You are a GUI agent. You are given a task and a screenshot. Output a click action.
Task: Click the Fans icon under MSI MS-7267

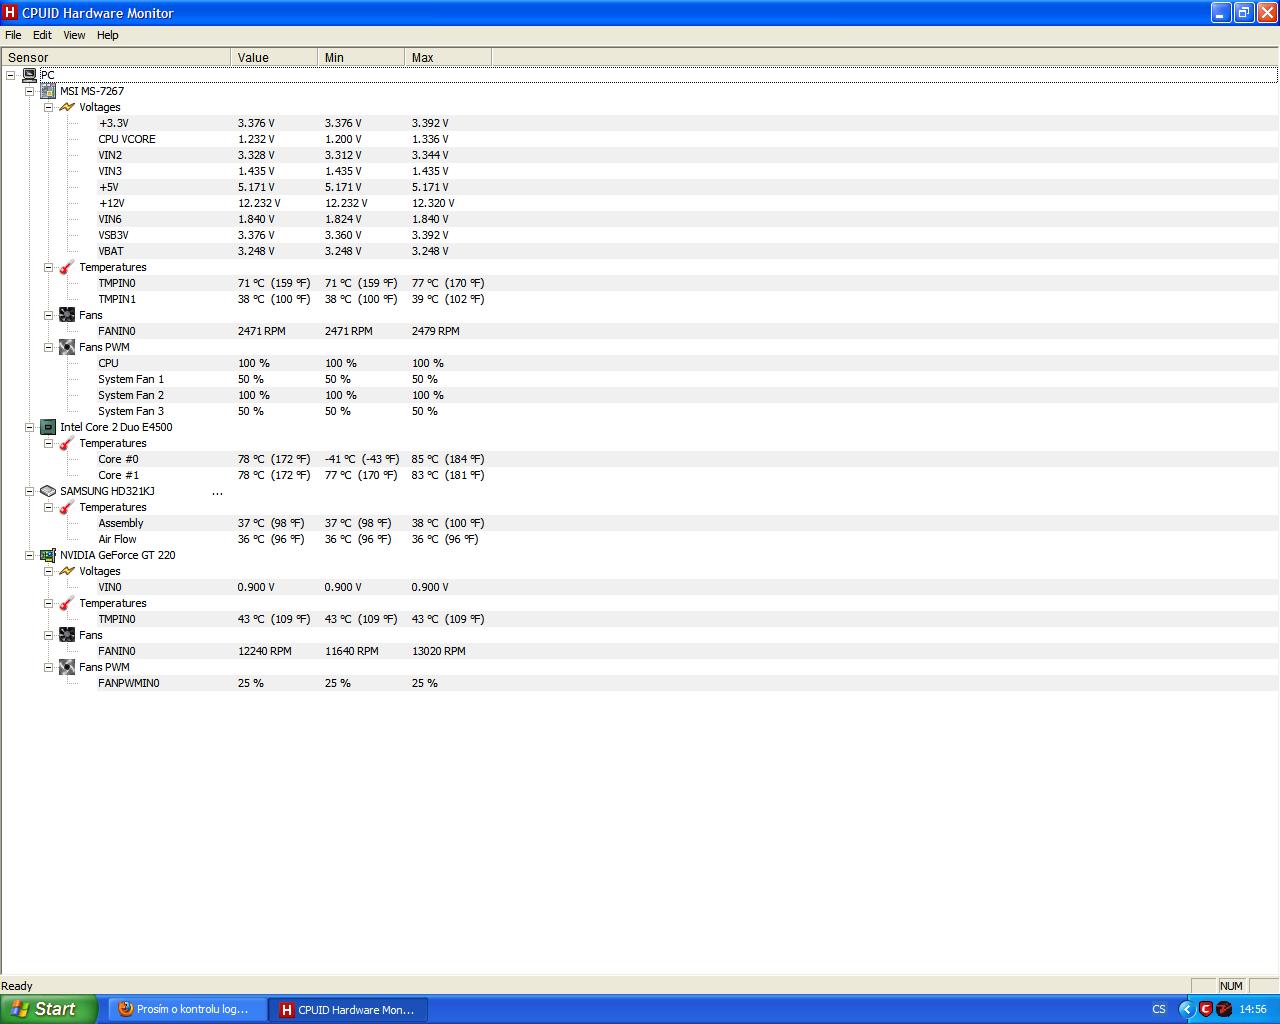click(67, 315)
